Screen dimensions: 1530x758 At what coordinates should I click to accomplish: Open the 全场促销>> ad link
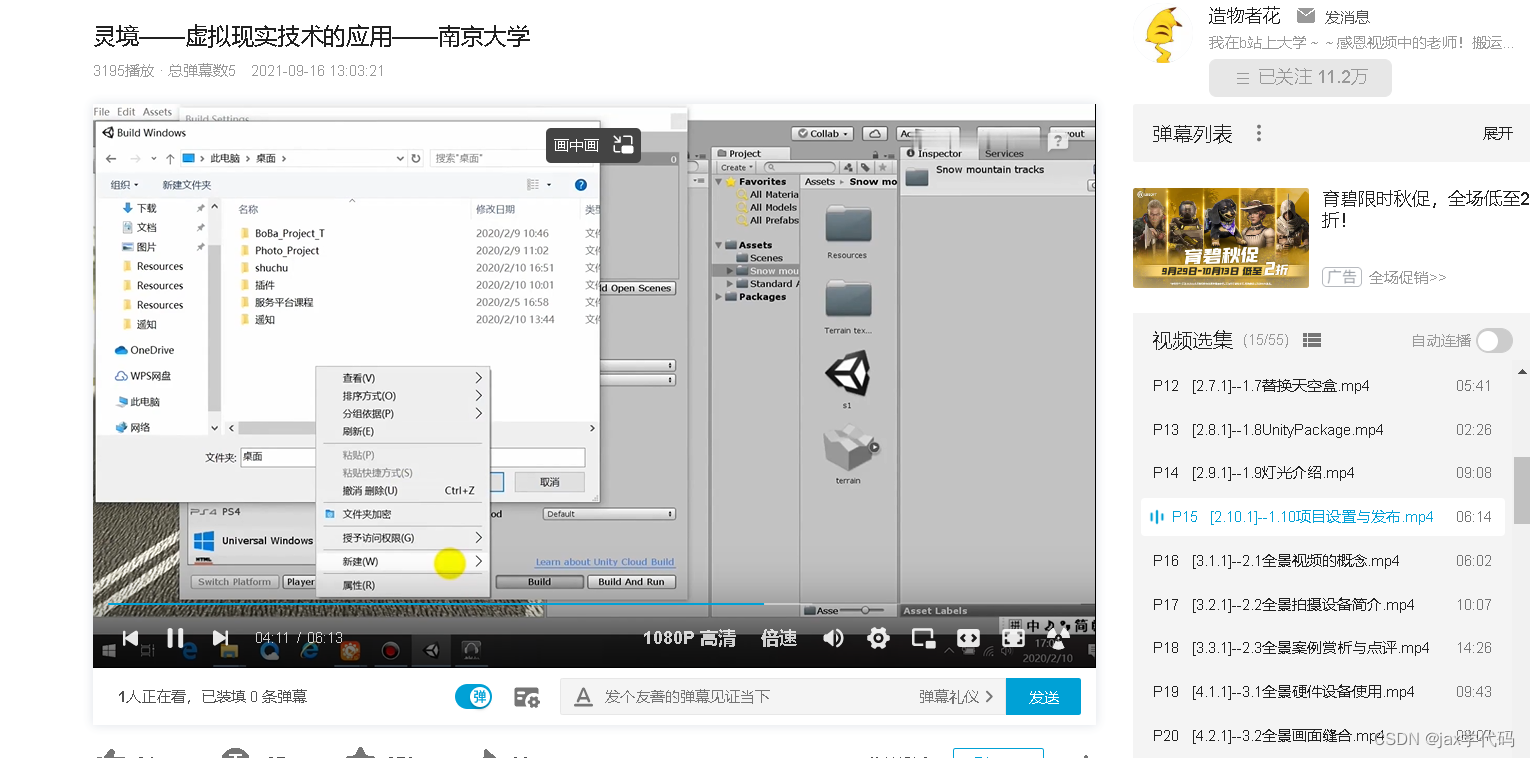tap(1407, 277)
